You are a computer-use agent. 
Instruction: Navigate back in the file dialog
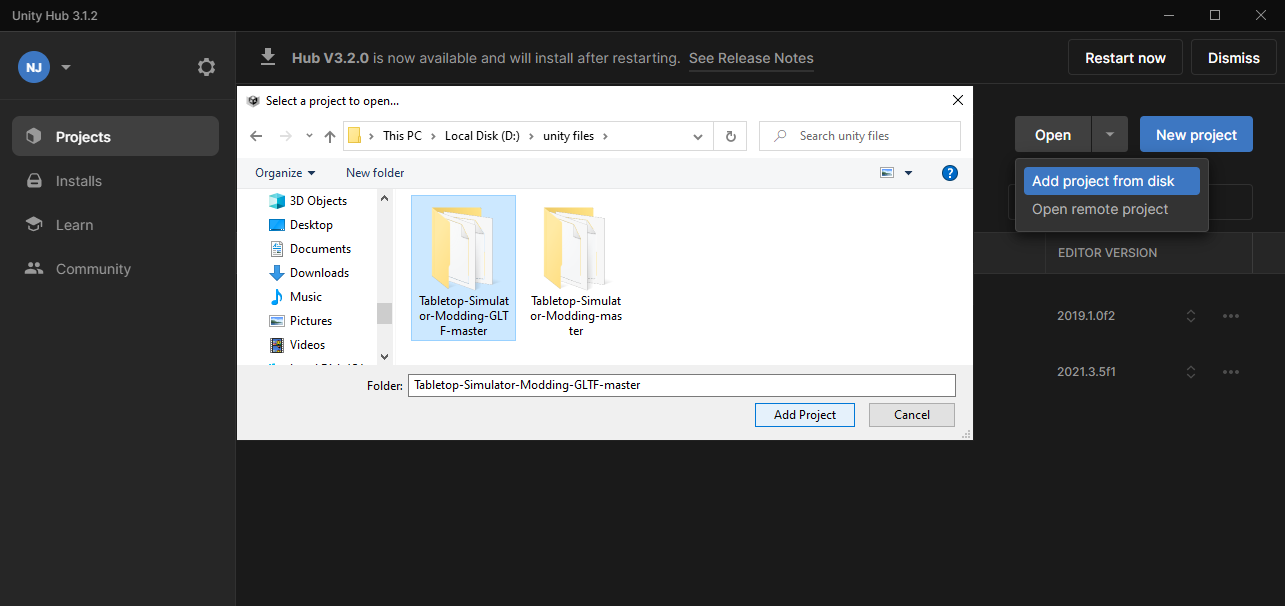click(255, 135)
